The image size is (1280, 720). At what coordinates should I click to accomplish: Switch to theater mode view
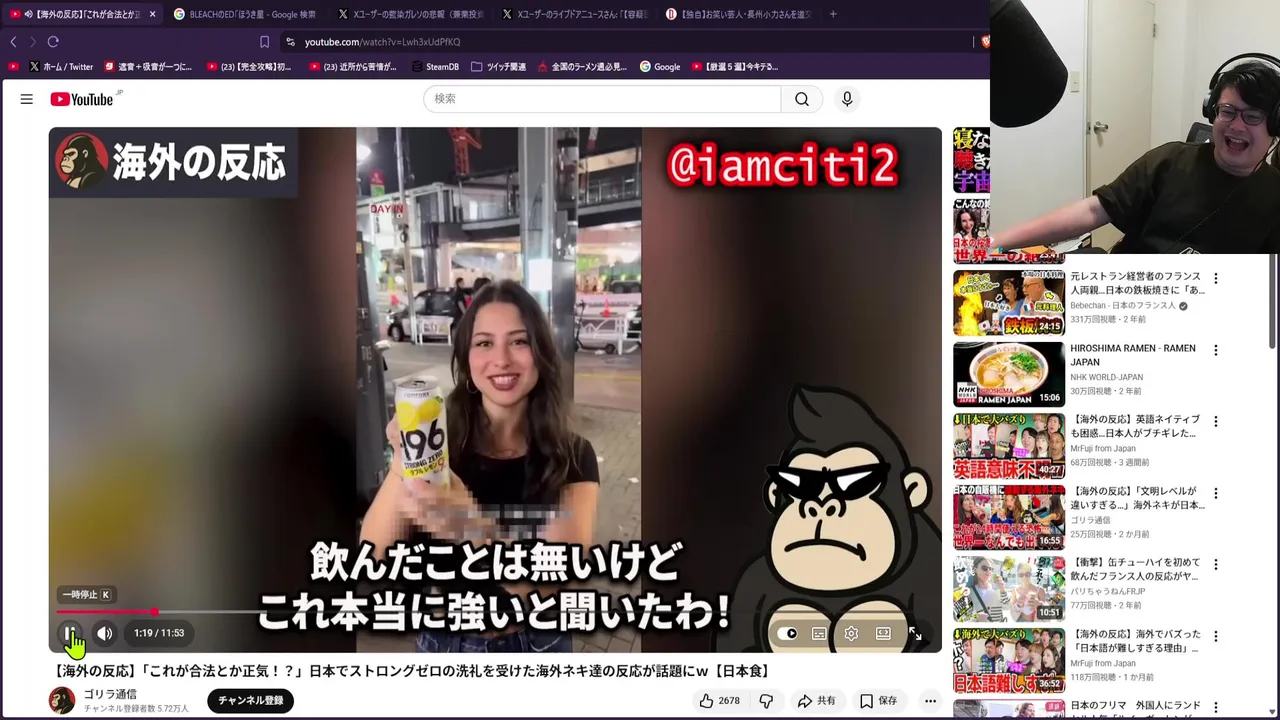tap(883, 633)
